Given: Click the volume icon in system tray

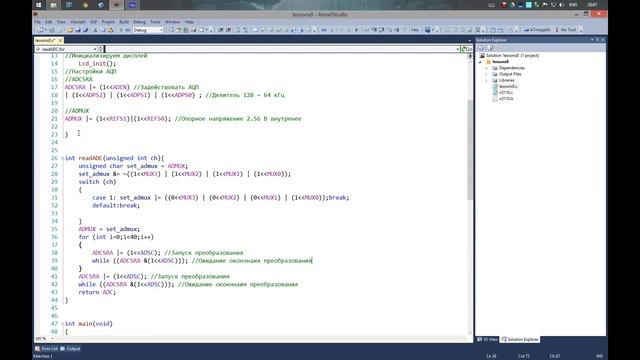Looking at the screenshot, I should (x=562, y=5).
